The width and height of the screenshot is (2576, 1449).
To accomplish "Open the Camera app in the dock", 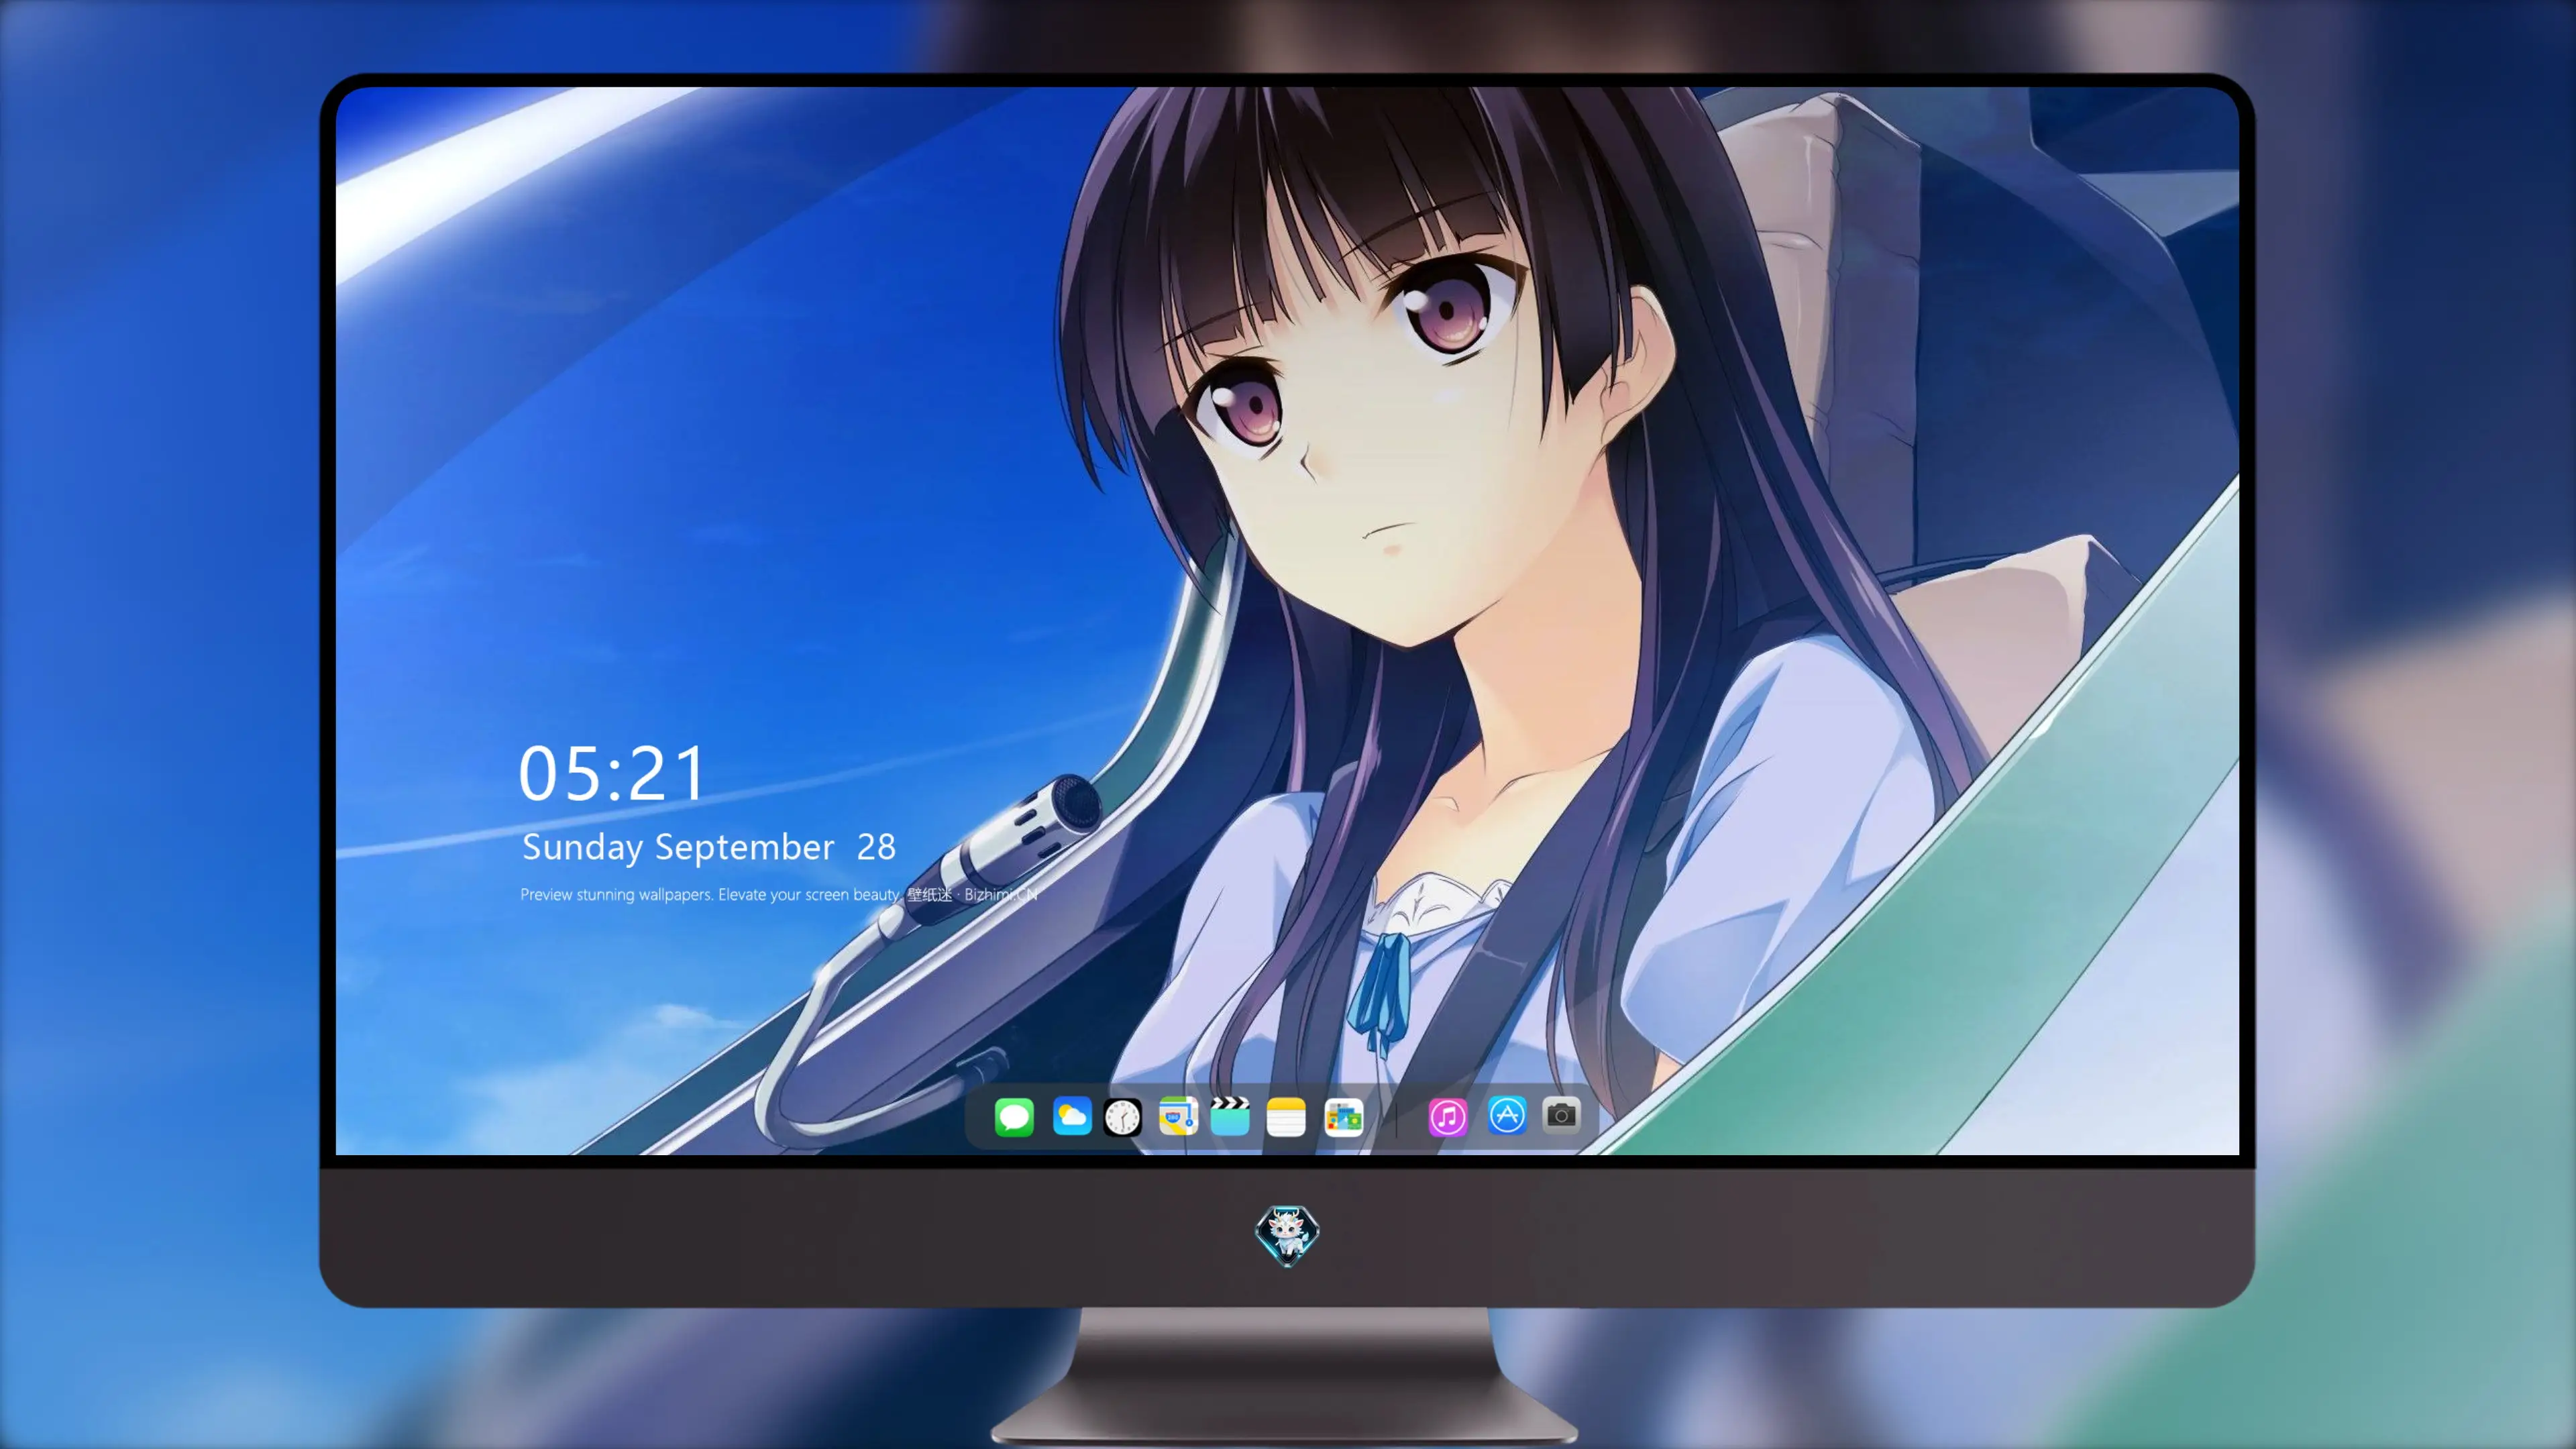I will pyautogui.click(x=1561, y=1115).
